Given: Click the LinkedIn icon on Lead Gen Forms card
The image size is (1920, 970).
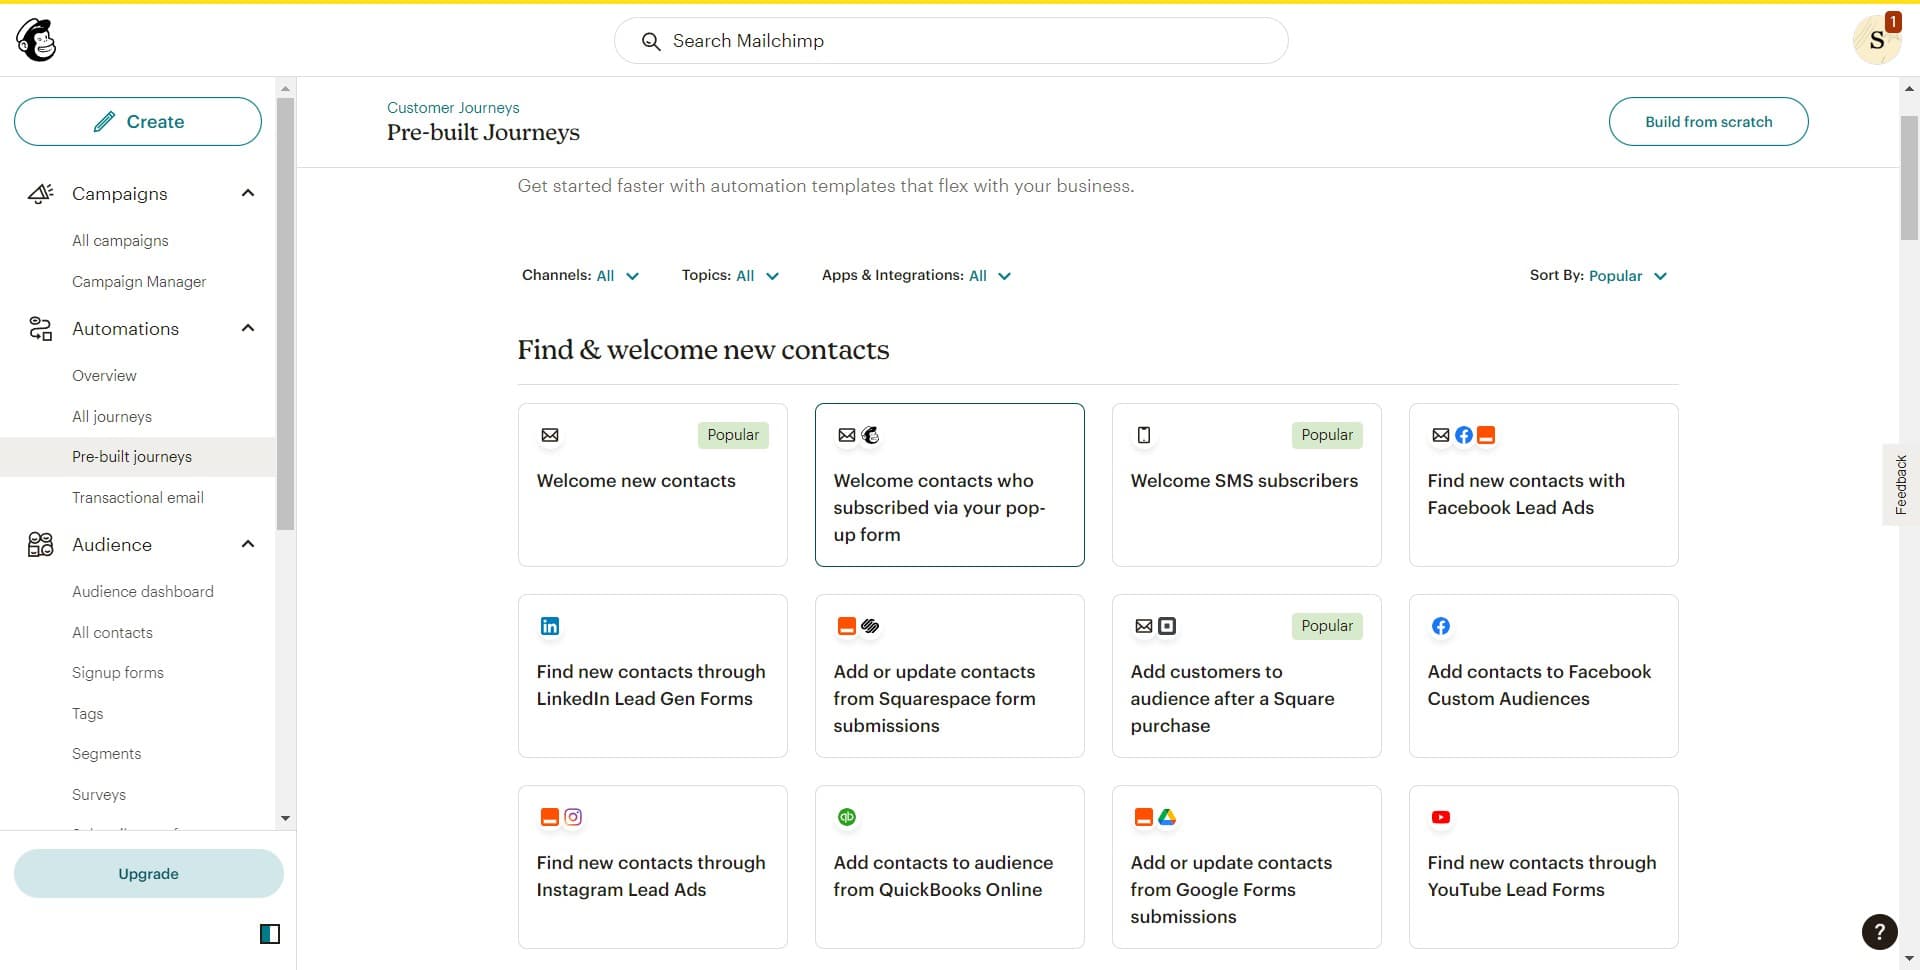Looking at the screenshot, I should click(x=549, y=626).
